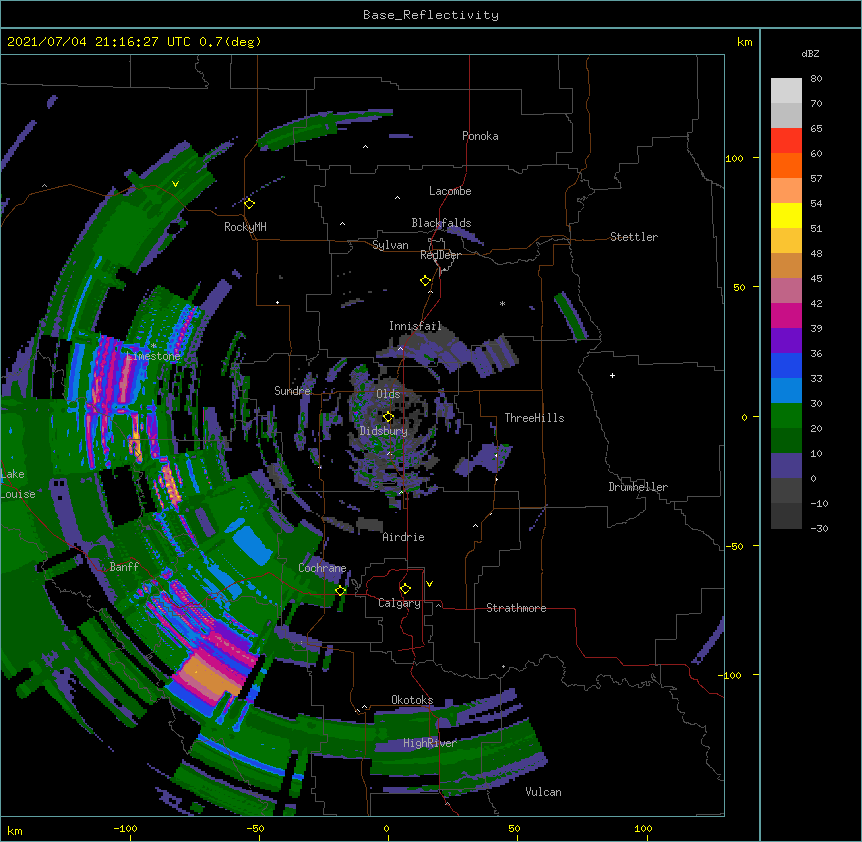Click the Base_Reflectivity title text
Screen dimensions: 862x842
pos(431,15)
